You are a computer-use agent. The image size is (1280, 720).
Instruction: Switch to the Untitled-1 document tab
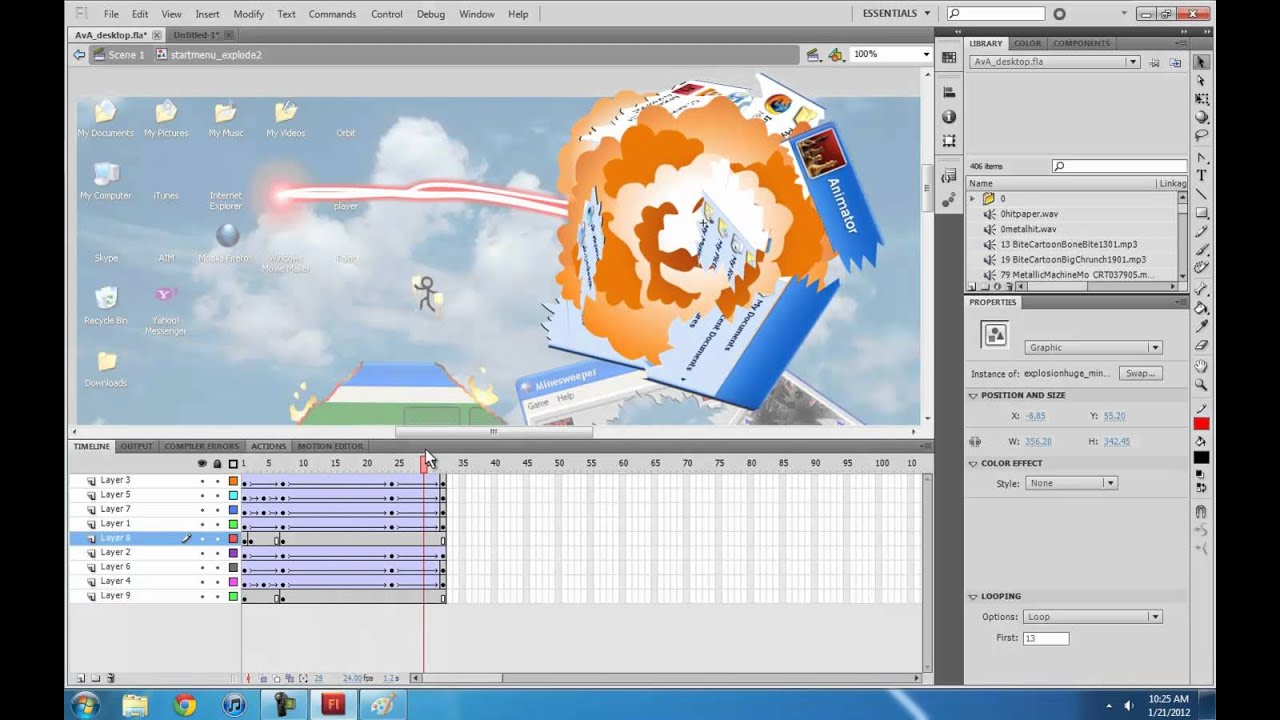197,35
